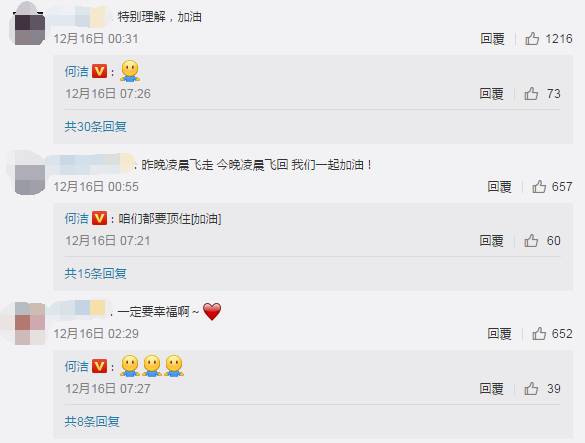Reply to the 特别理解，加油 comment

[492, 38]
